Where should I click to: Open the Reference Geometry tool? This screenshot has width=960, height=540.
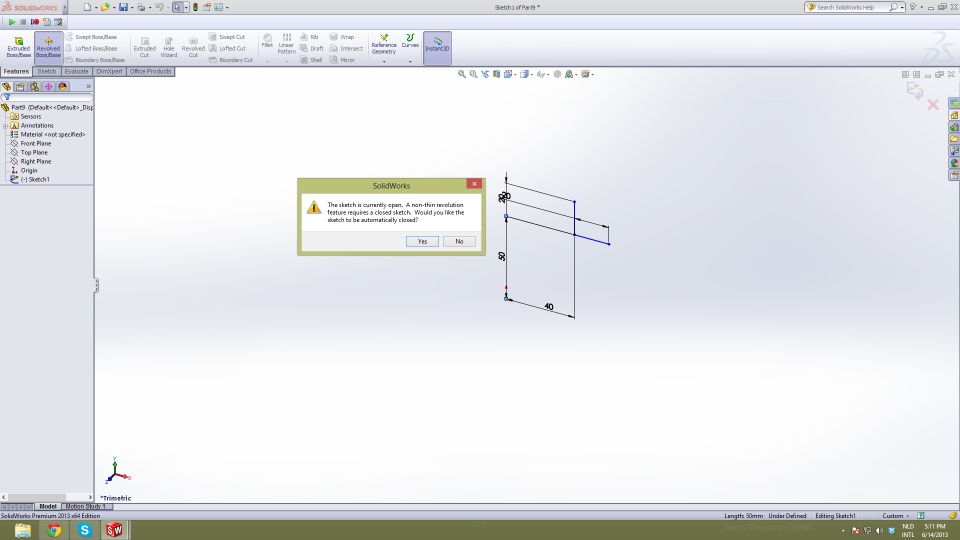click(384, 44)
